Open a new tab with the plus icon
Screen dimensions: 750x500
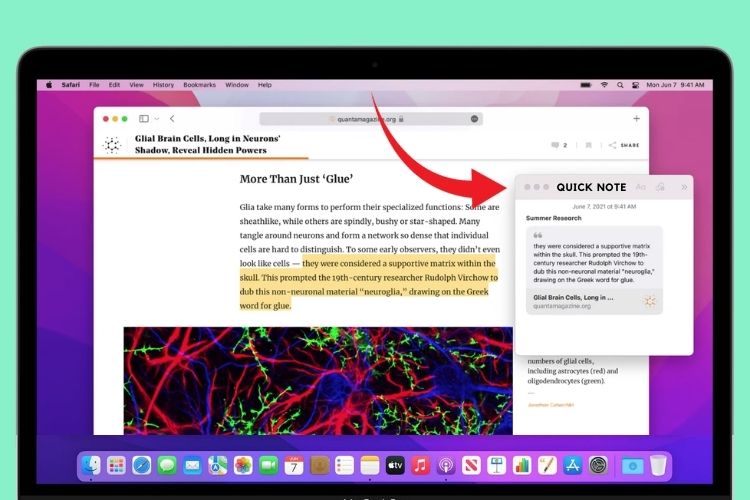pyautogui.click(x=636, y=118)
